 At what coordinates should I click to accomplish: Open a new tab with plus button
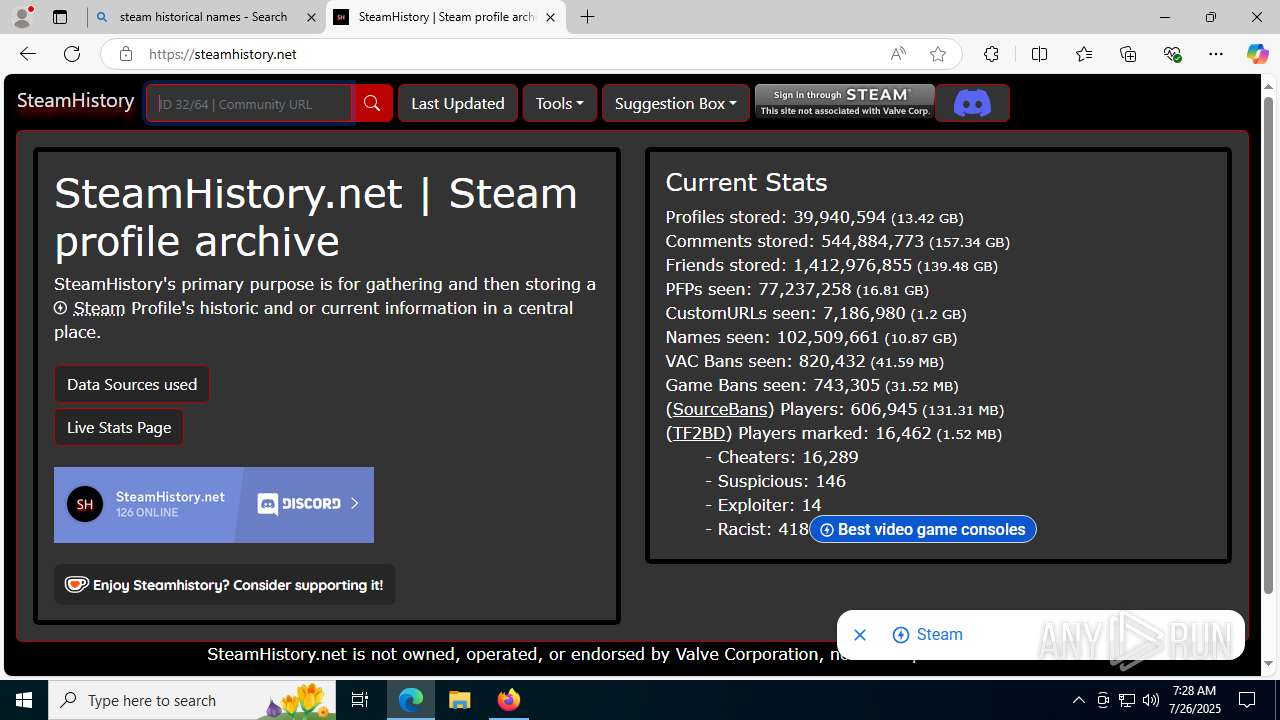[588, 17]
